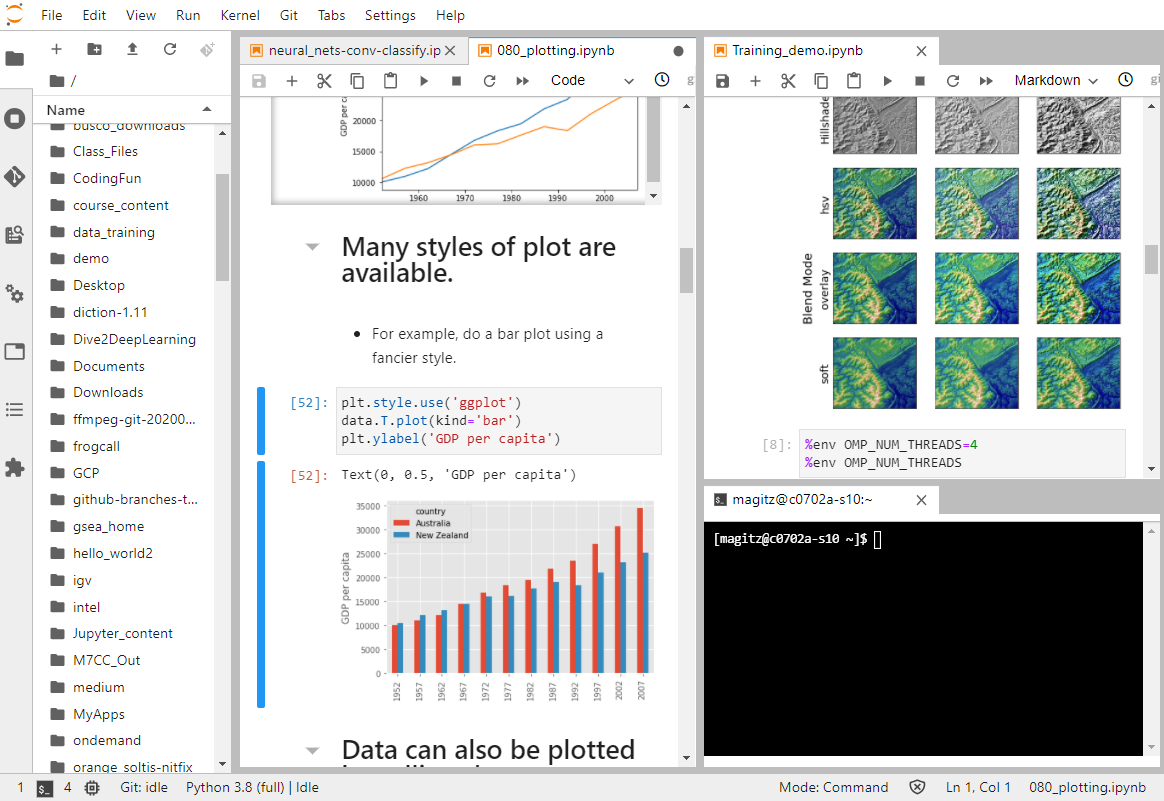Open the Downloads folder in file browser

click(x=108, y=392)
